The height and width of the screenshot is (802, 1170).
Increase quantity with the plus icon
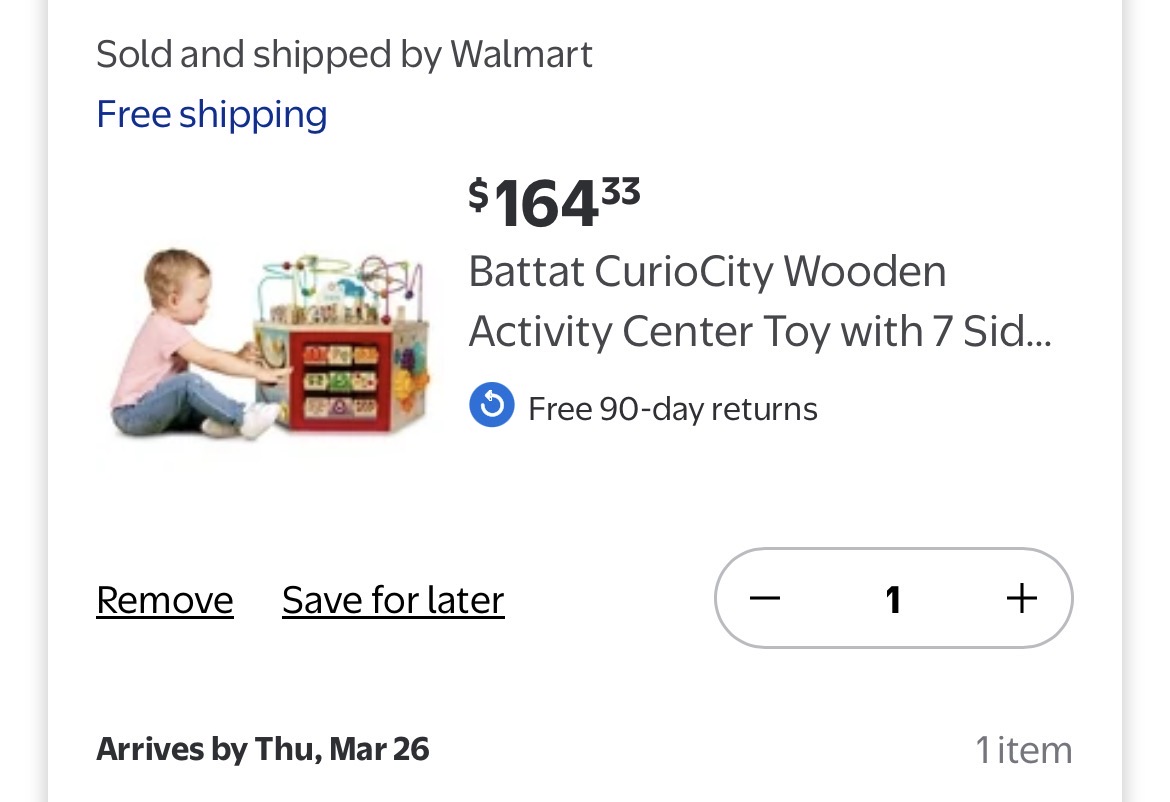[x=1021, y=598]
